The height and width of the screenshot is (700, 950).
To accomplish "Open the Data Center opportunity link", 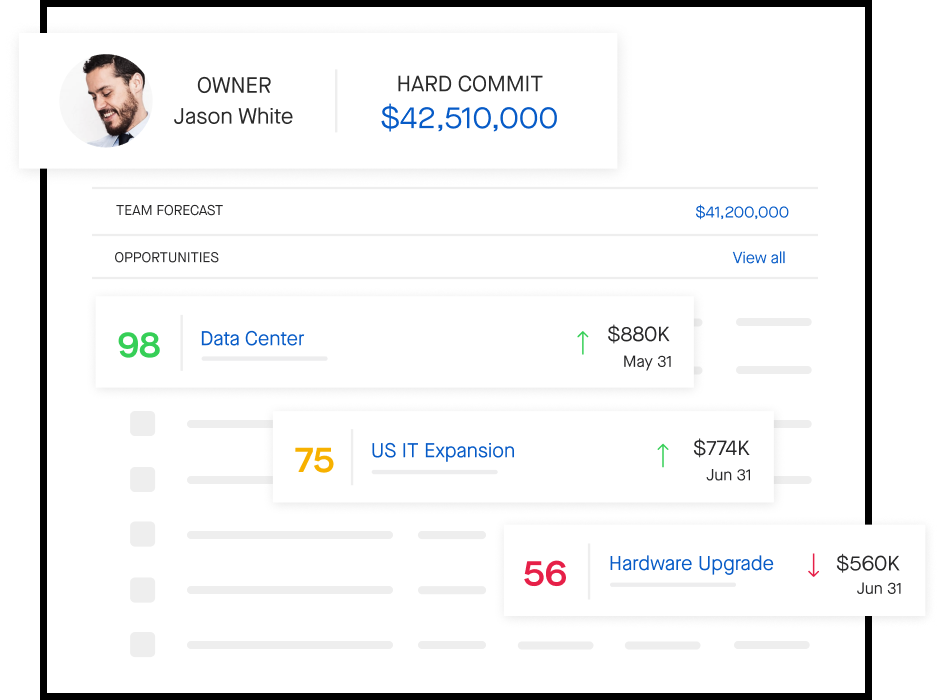I will tap(252, 338).
